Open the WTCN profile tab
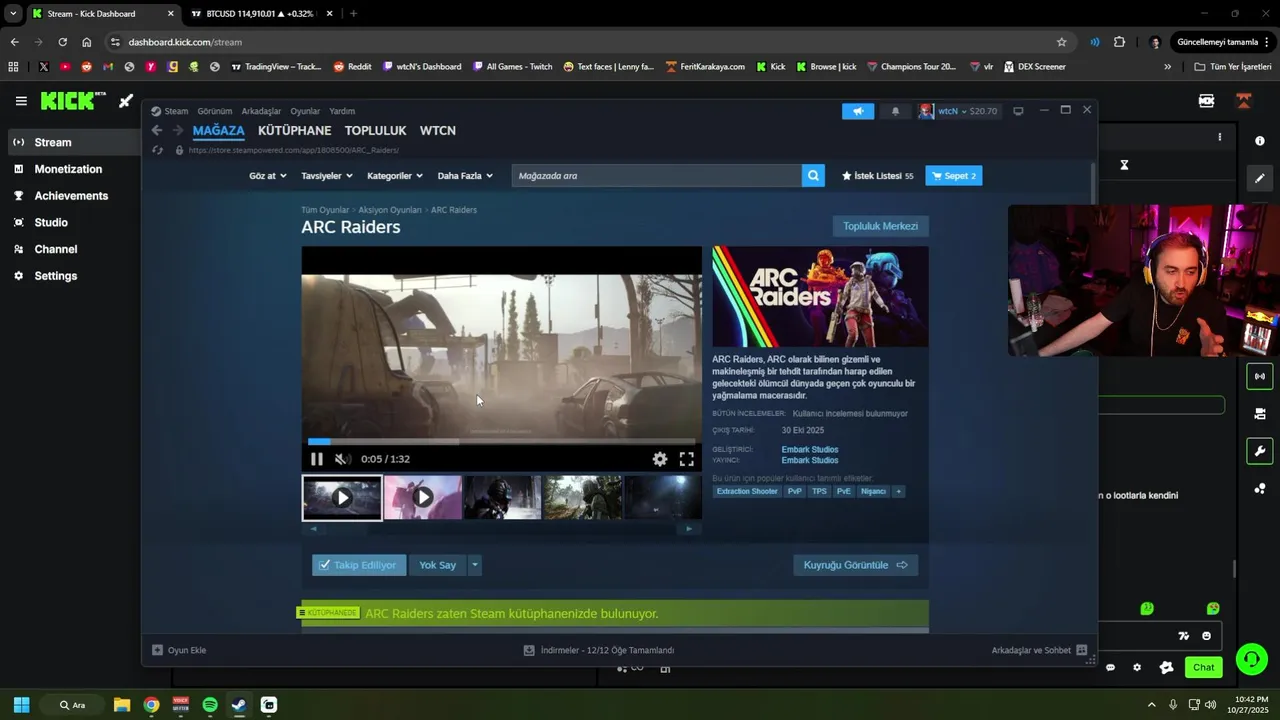This screenshot has height=720, width=1280. pyautogui.click(x=437, y=131)
